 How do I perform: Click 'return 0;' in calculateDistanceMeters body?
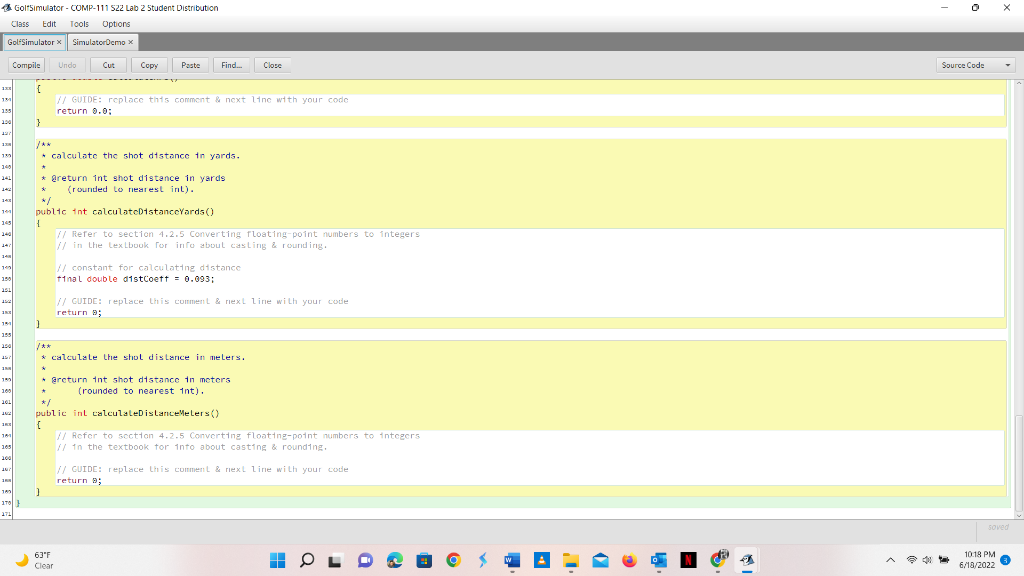[79, 481]
